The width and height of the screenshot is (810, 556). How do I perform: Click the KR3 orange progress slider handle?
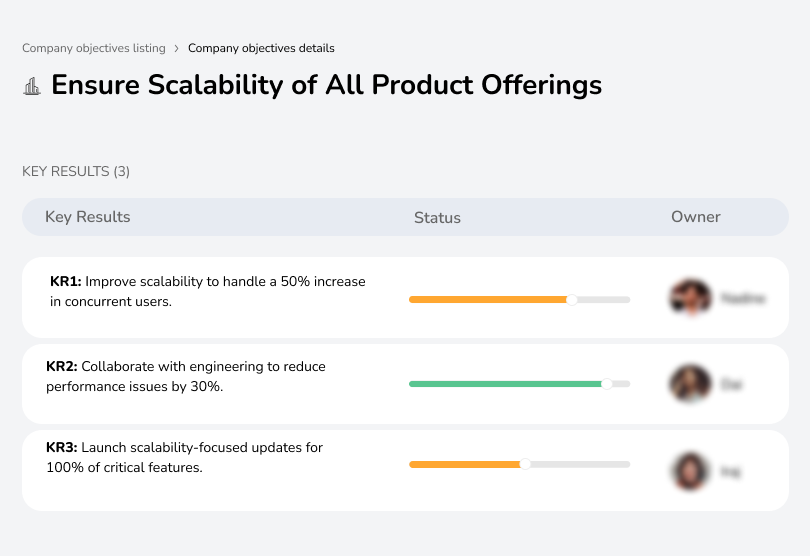pos(525,464)
